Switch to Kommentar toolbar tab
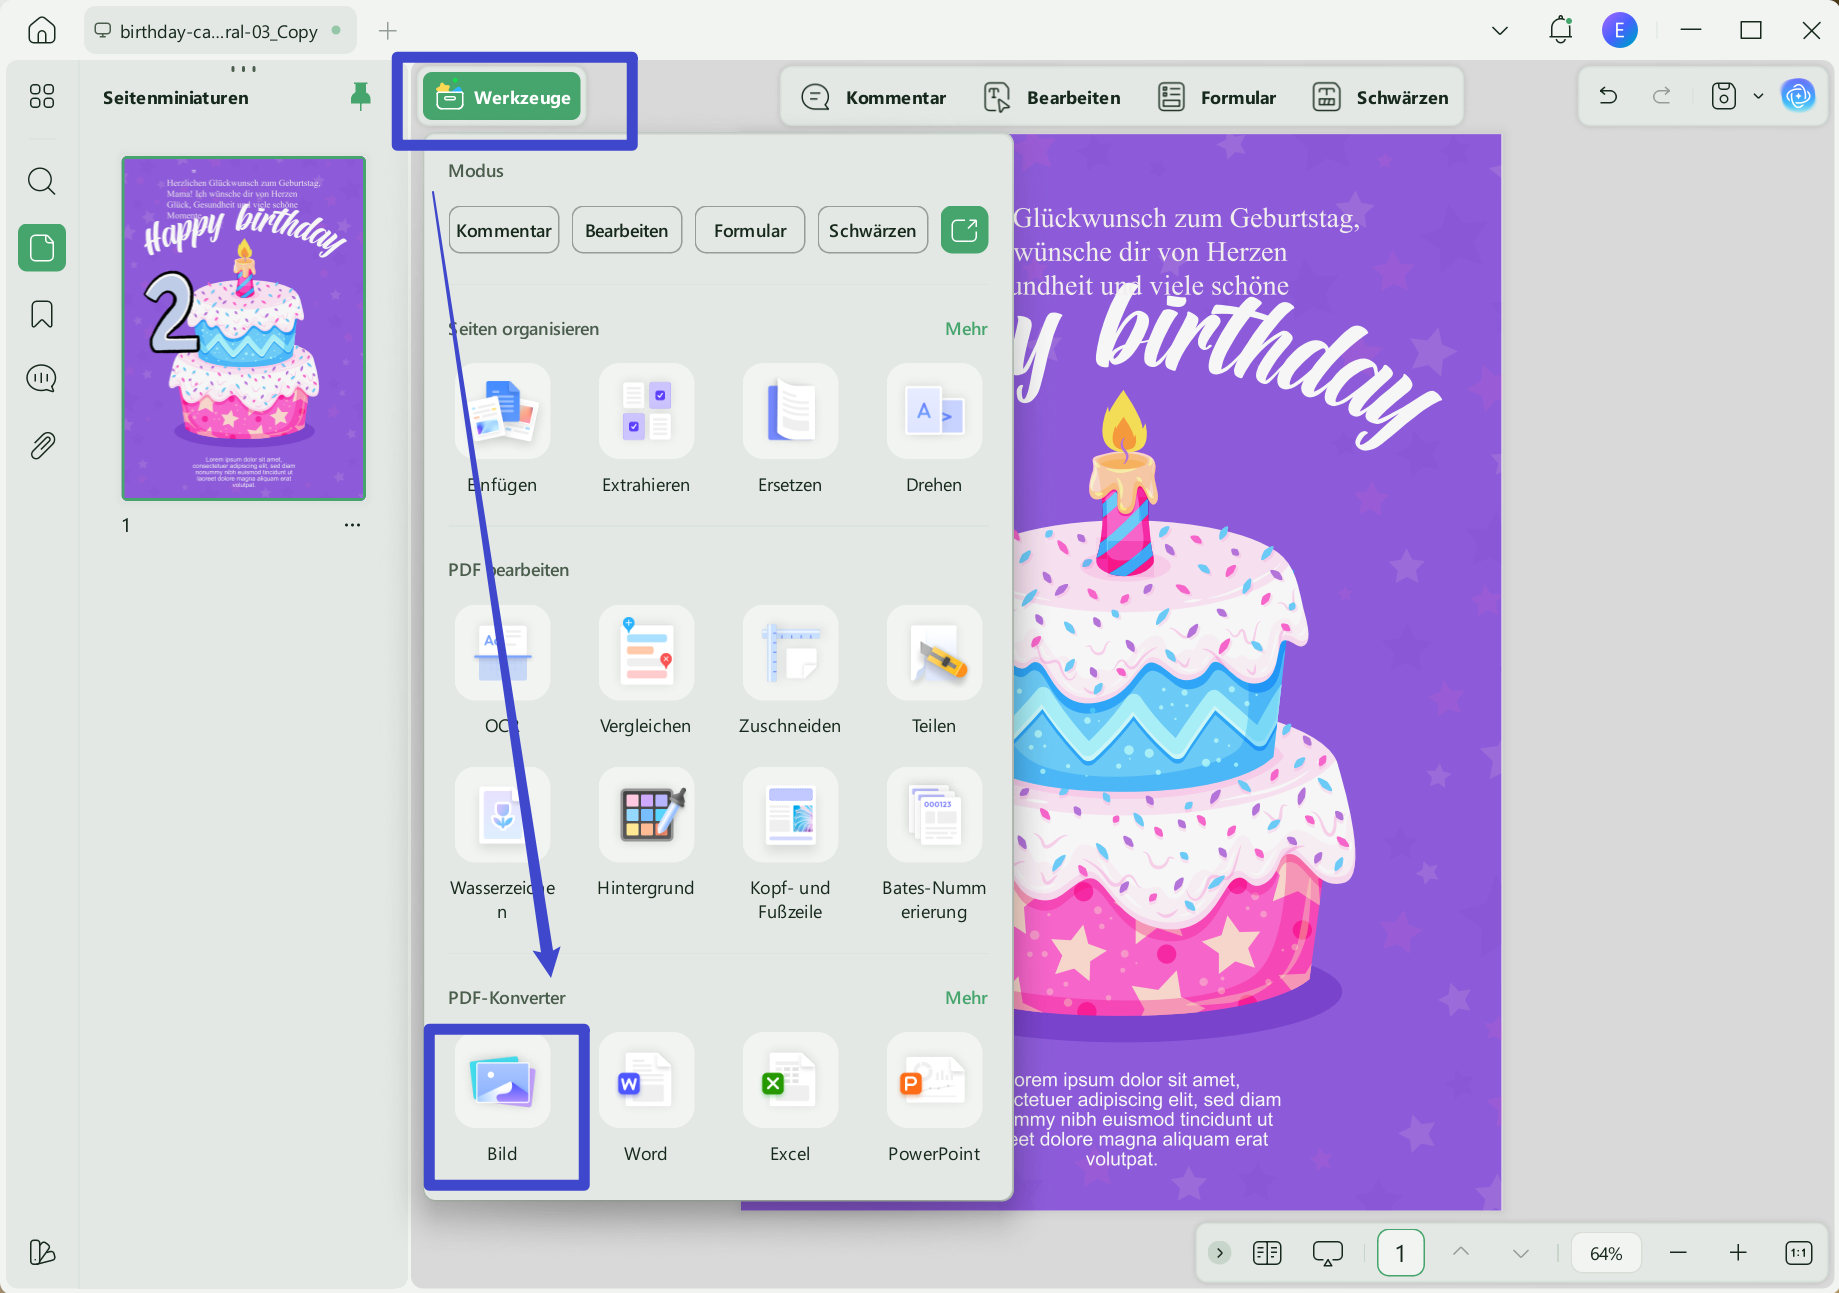Image resolution: width=1839 pixels, height=1293 pixels. pos(873,97)
